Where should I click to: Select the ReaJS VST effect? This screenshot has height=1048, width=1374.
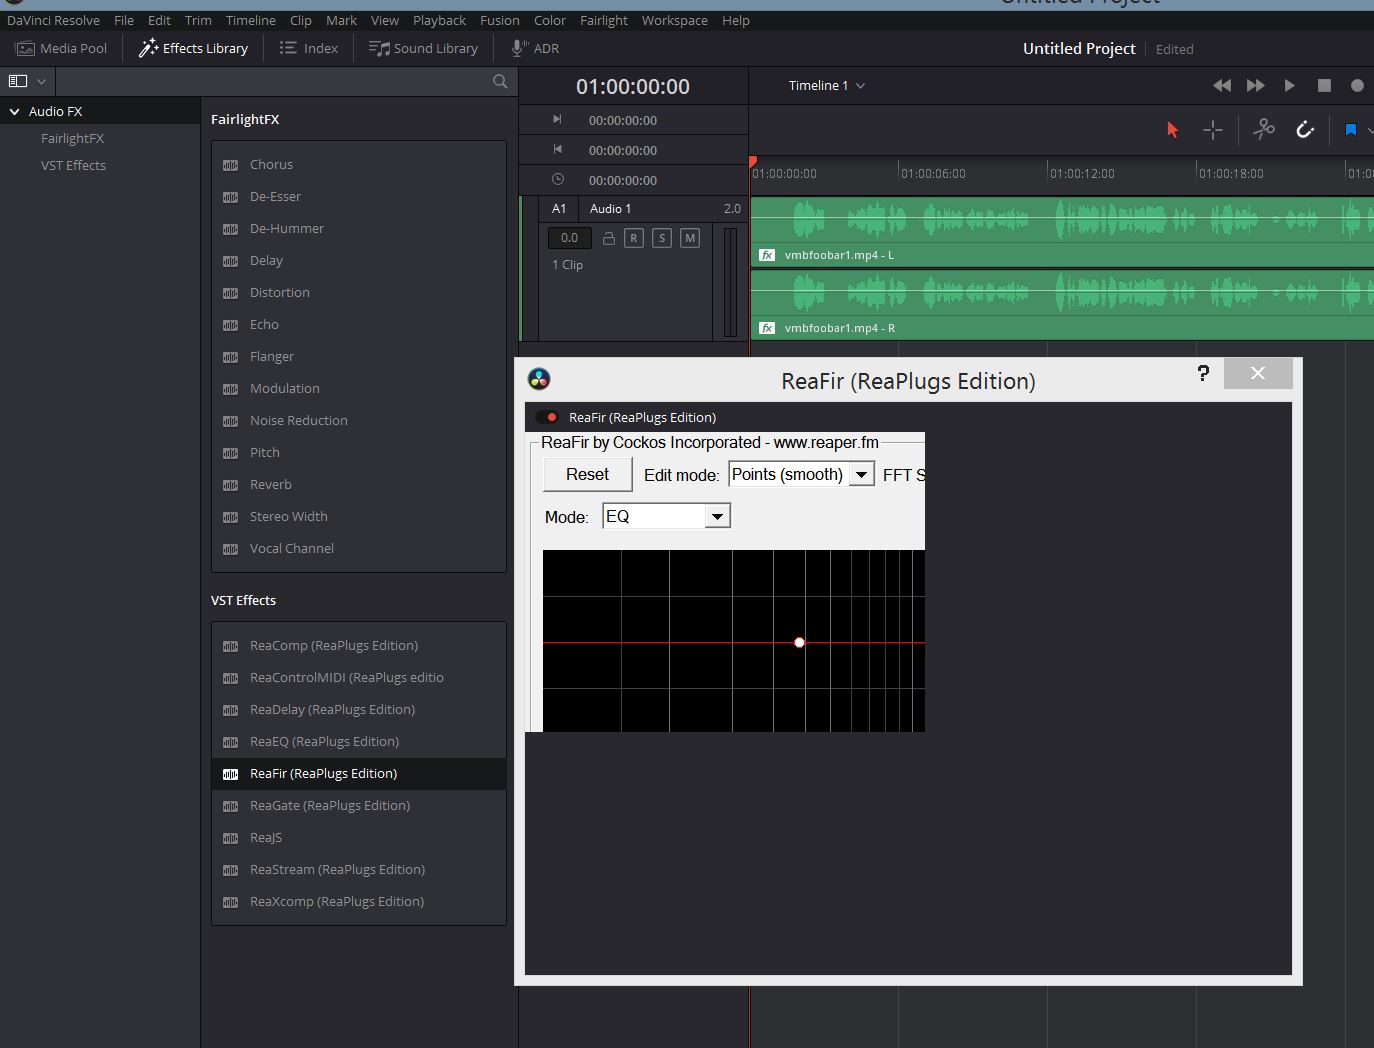click(358, 838)
